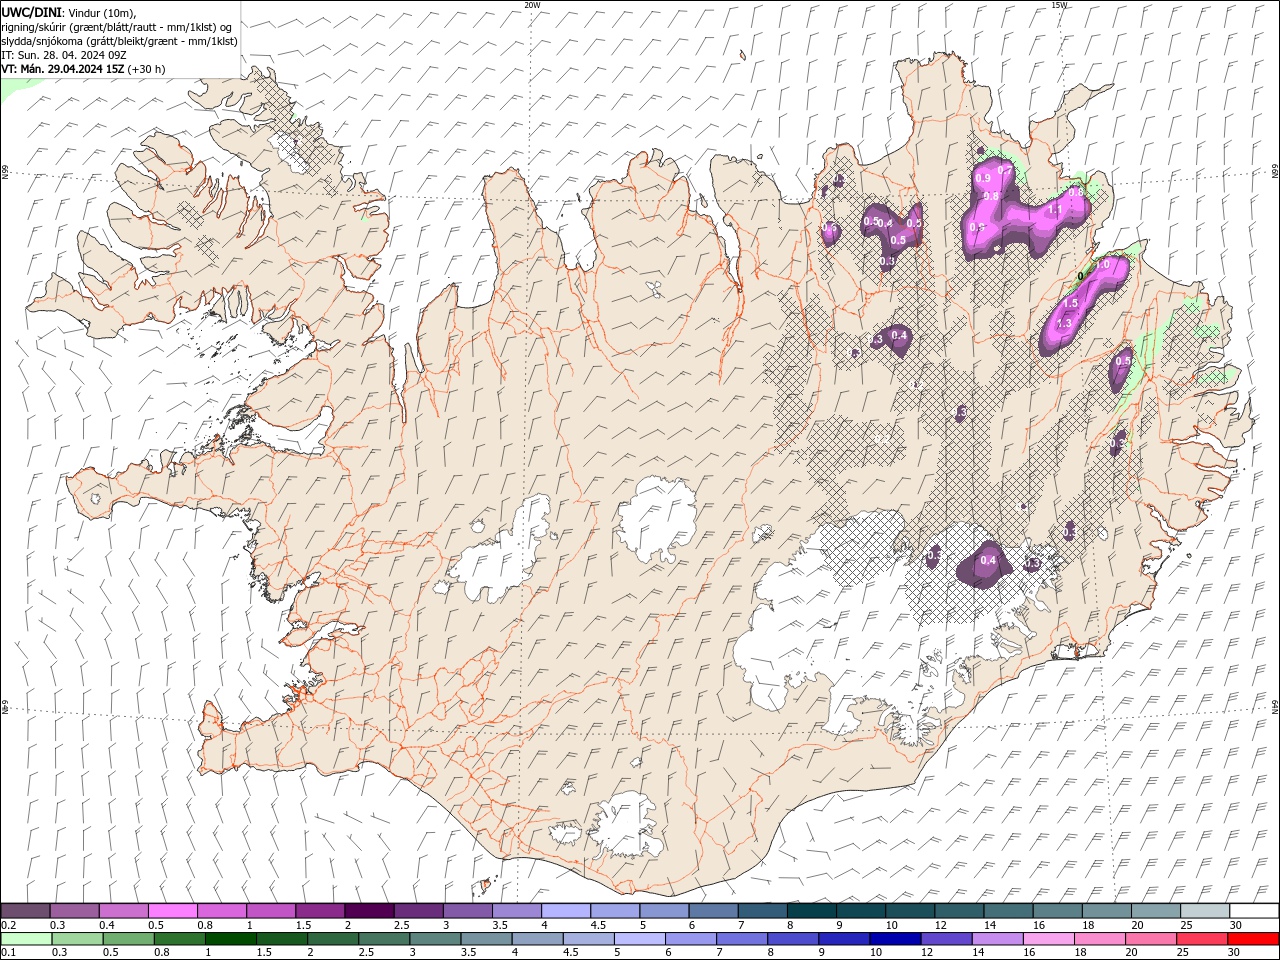Click the '(+30 h)' forecast offset text
Image resolution: width=1280 pixels, height=960 pixels.
coord(146,69)
